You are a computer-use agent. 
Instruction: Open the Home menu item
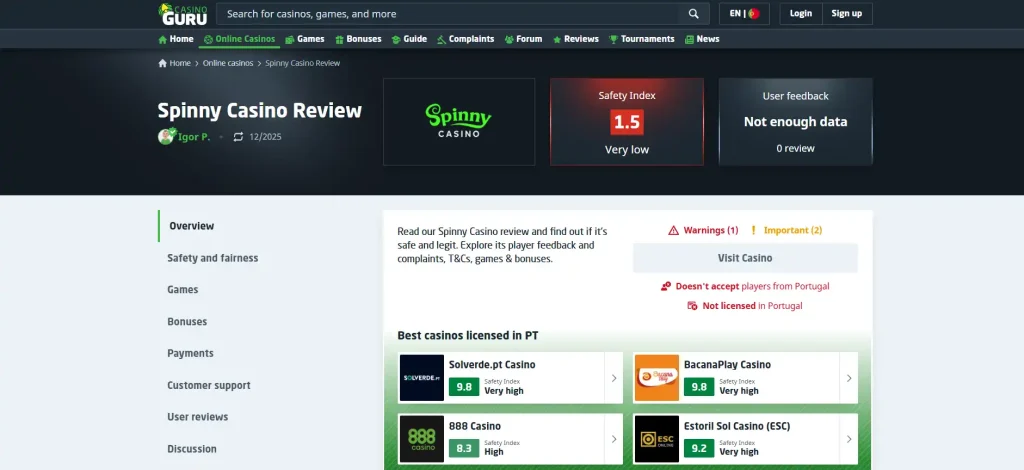[176, 39]
